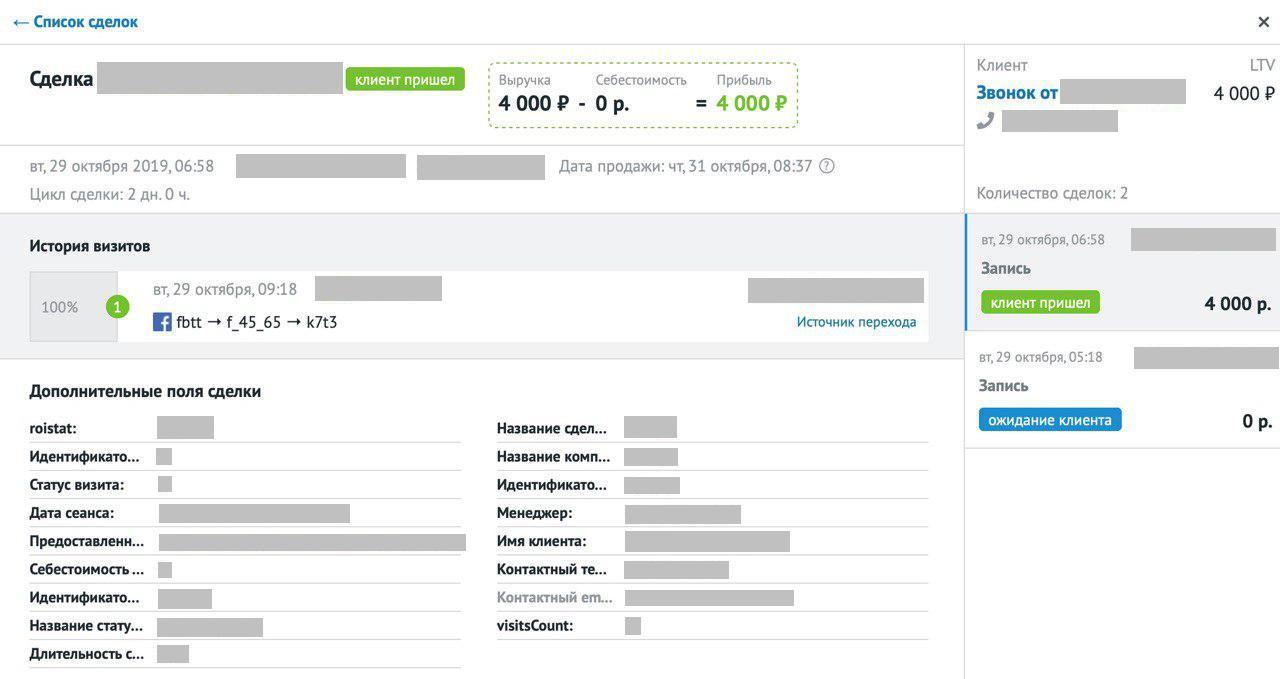Select the deal card from 05:18
1280x679 pixels.
(x=1120, y=389)
